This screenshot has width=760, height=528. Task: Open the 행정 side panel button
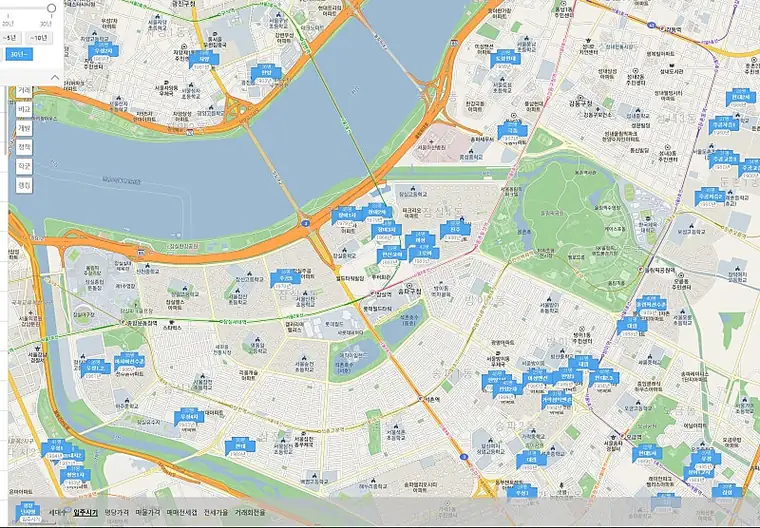point(24,185)
